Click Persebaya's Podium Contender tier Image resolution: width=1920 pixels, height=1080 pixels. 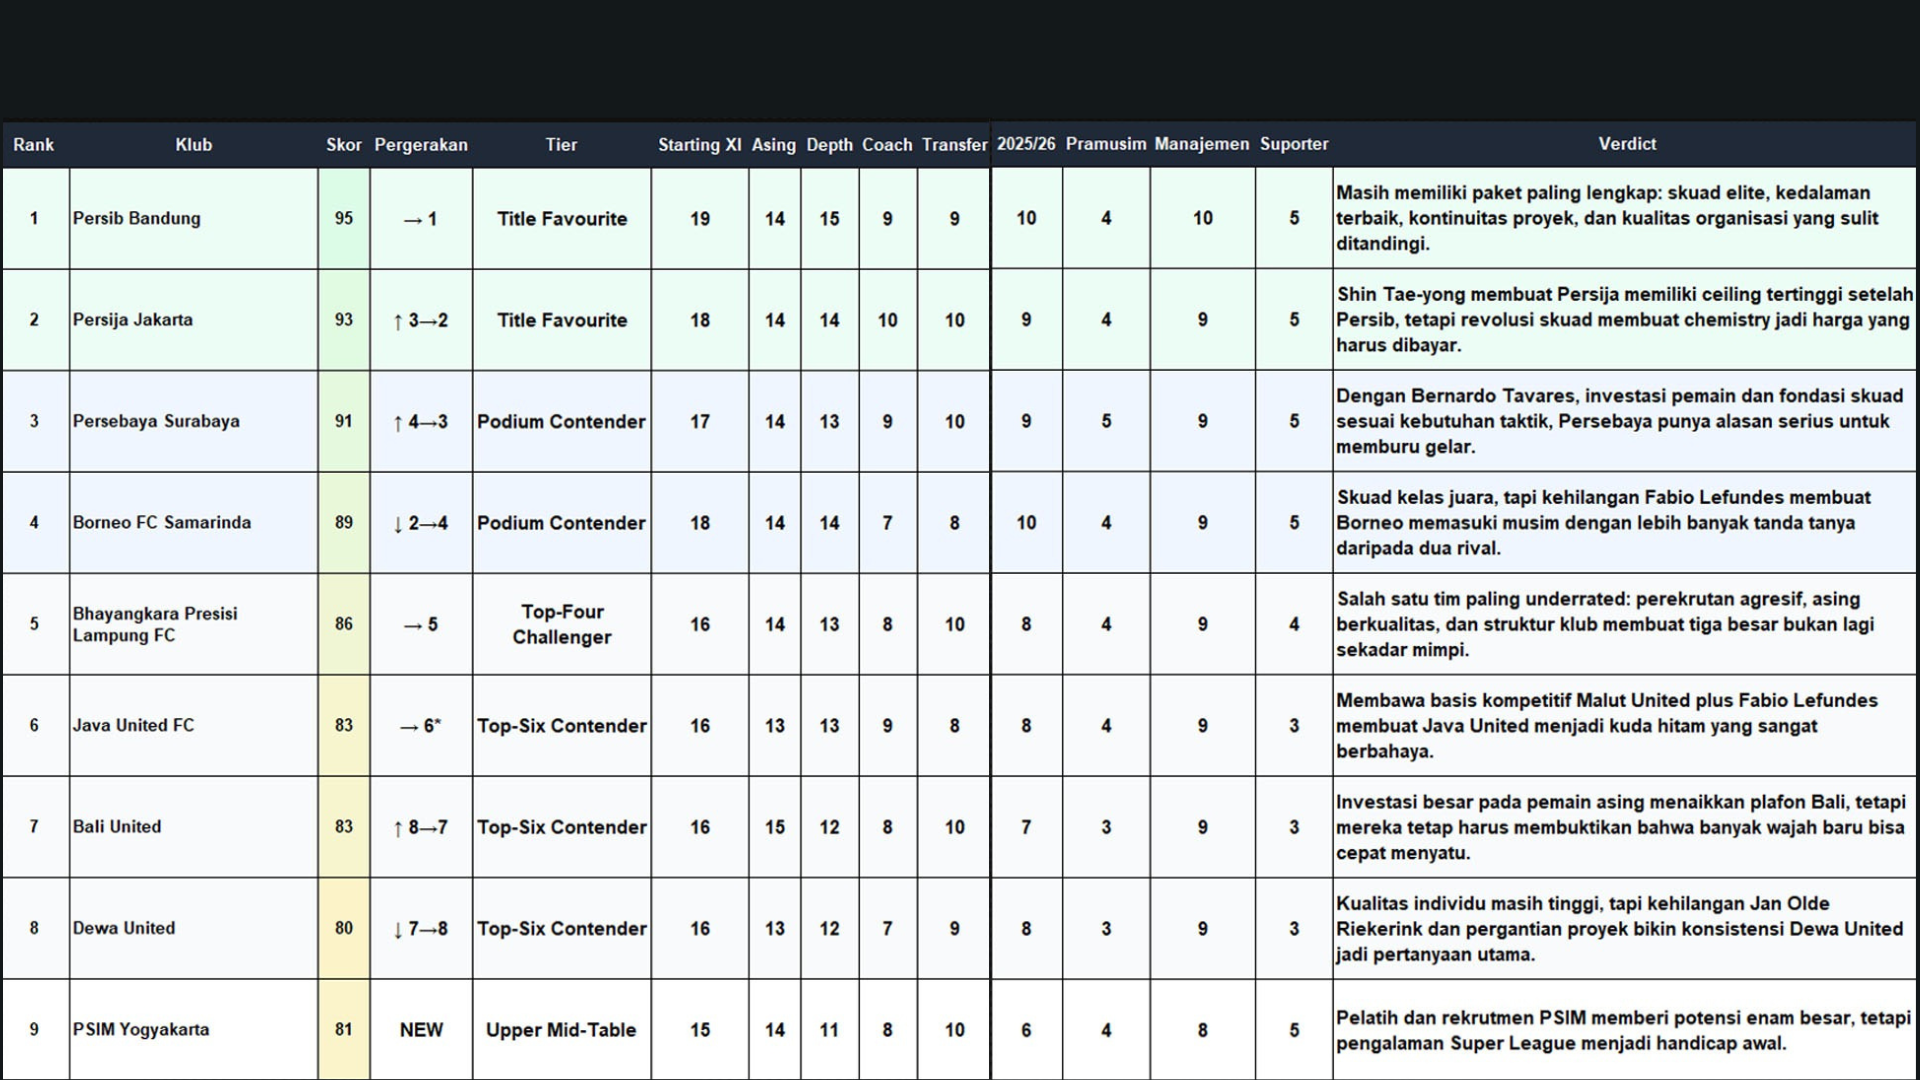tap(562, 421)
